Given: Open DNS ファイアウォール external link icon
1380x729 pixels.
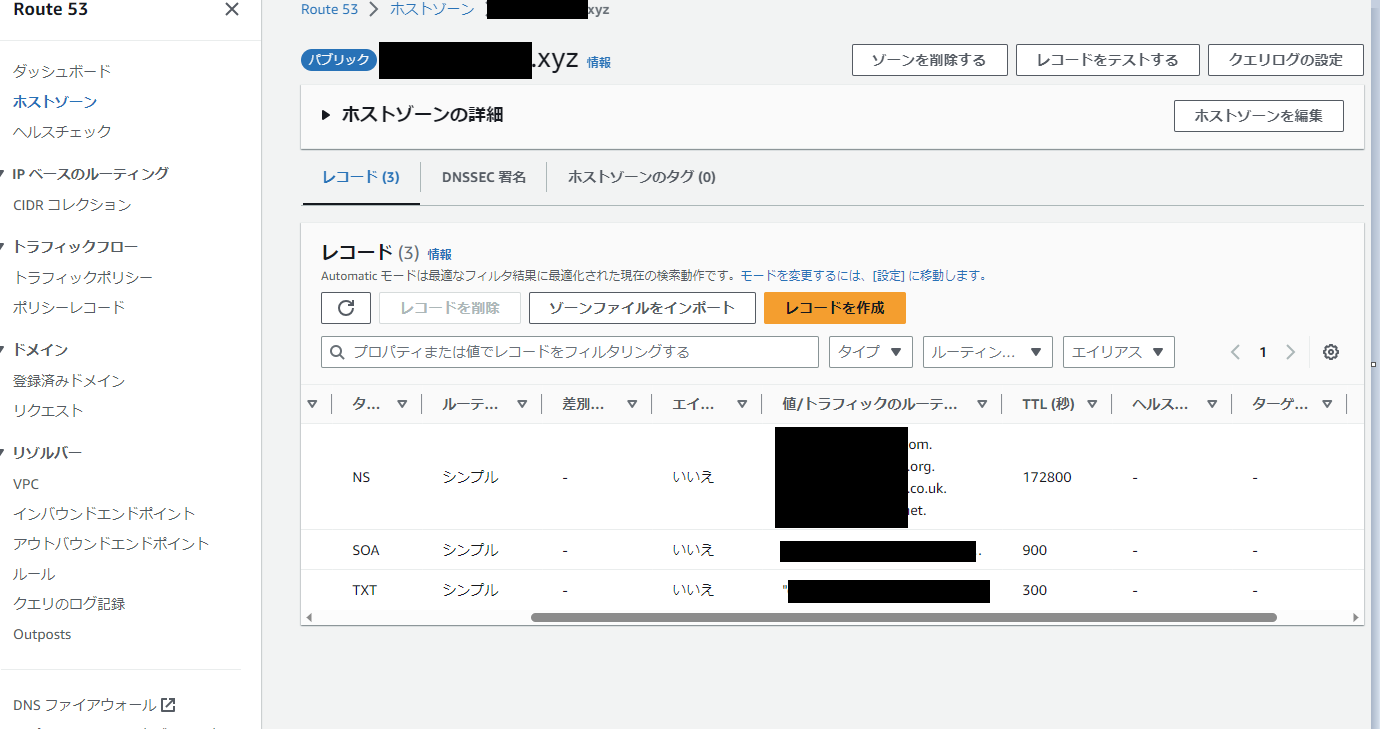Looking at the screenshot, I should [168, 705].
